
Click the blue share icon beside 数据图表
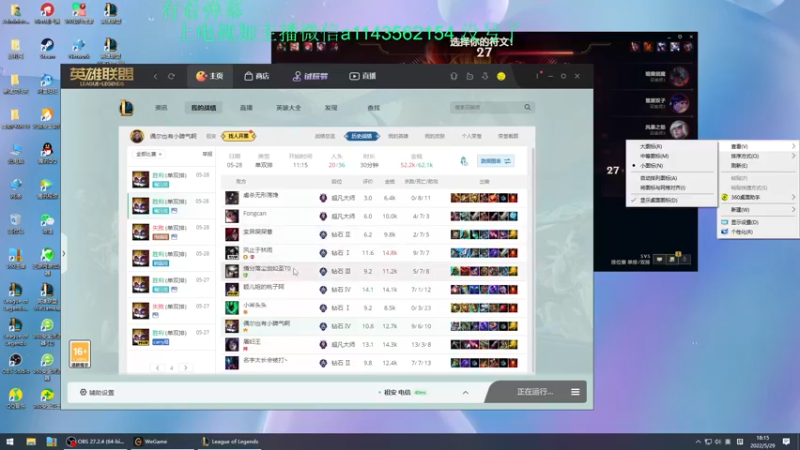464,161
